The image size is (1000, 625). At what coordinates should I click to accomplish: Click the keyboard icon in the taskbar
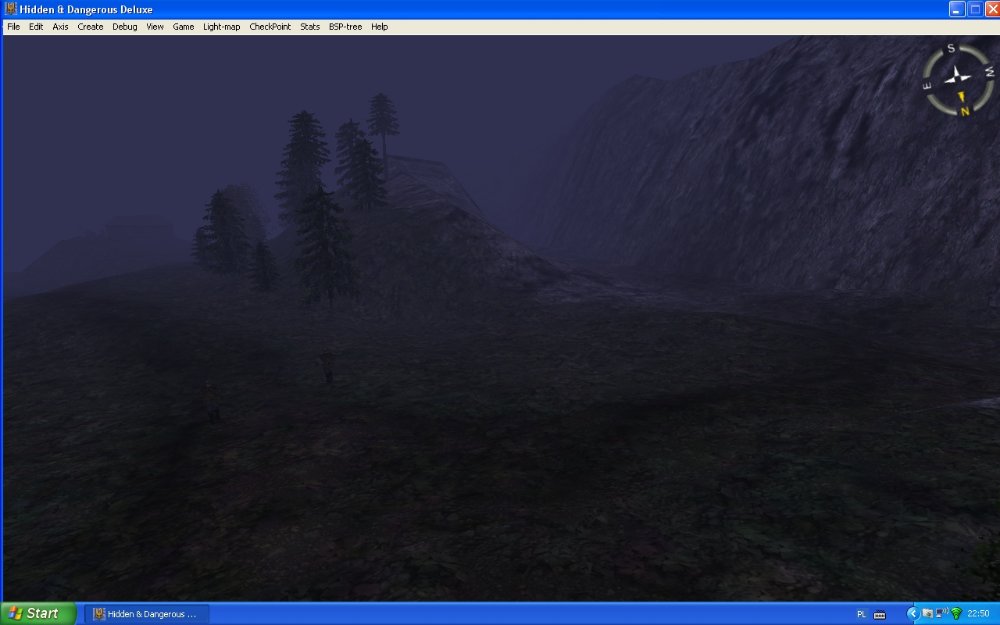coord(880,614)
